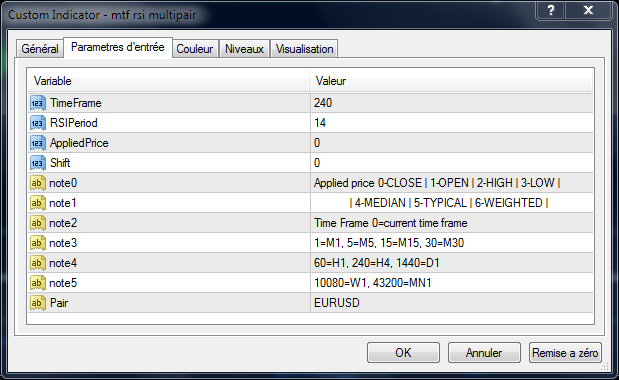This screenshot has height=380, width=619.
Task: Click the note5 variable name
Action: (63, 283)
